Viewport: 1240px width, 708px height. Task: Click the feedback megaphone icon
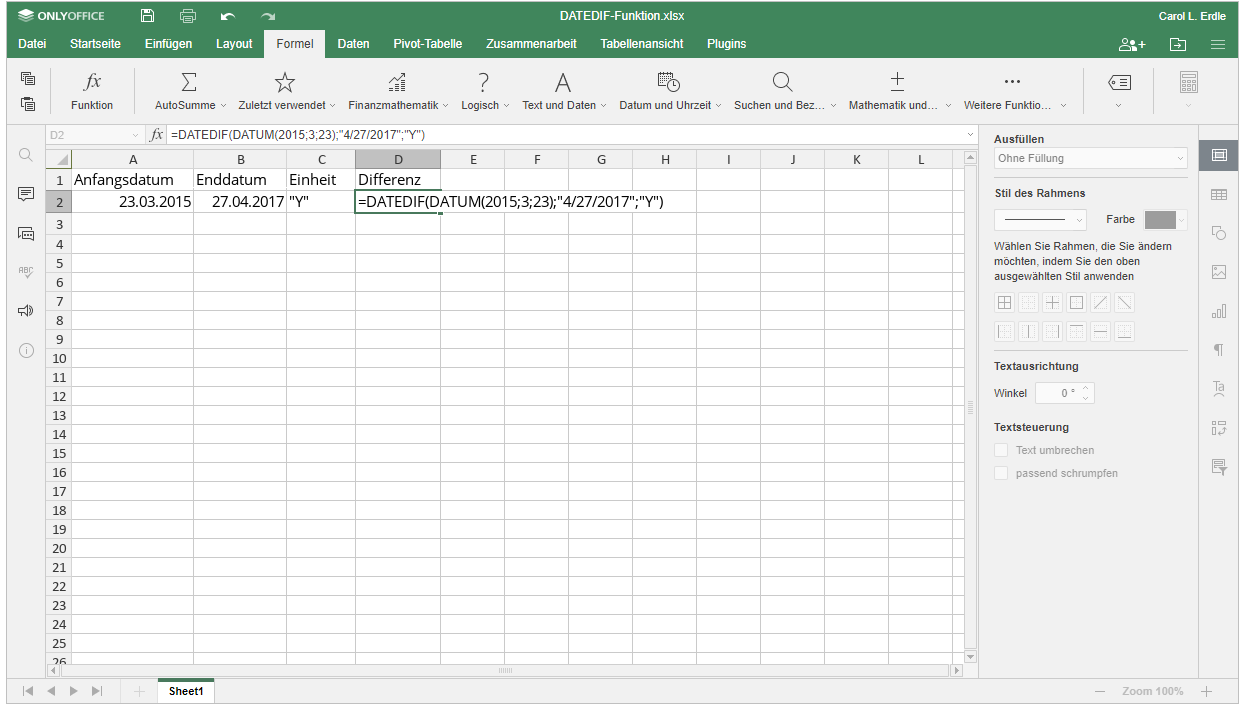pos(26,311)
